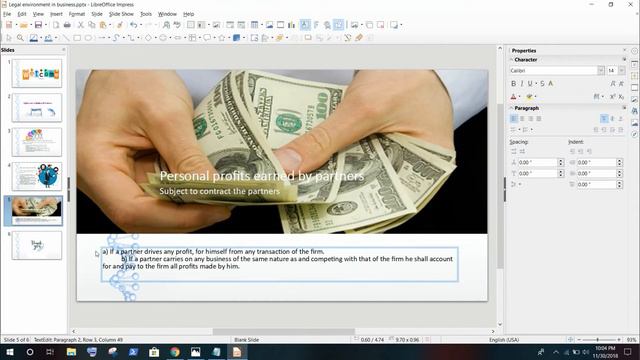Open the Edit menu

[22, 14]
